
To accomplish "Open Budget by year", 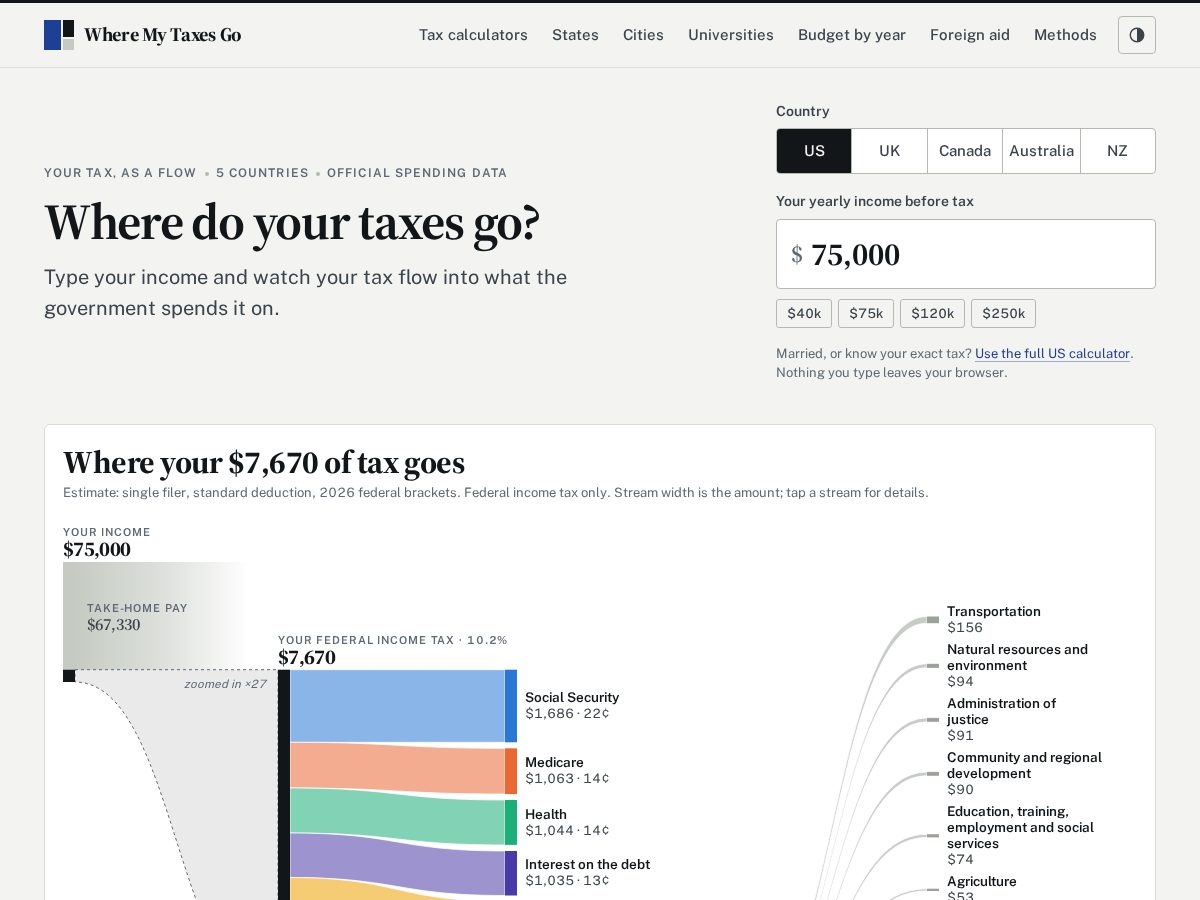I will point(852,35).
